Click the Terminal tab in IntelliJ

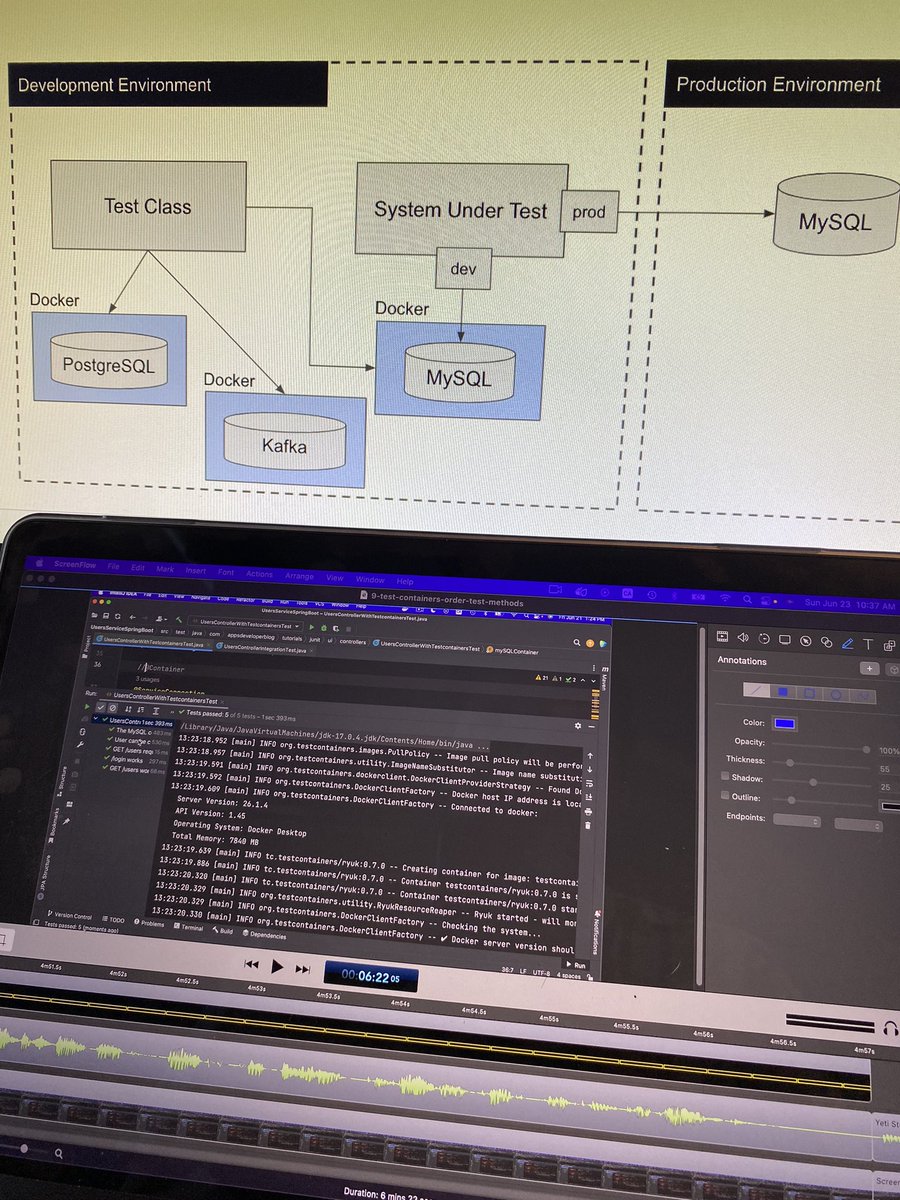[x=189, y=927]
